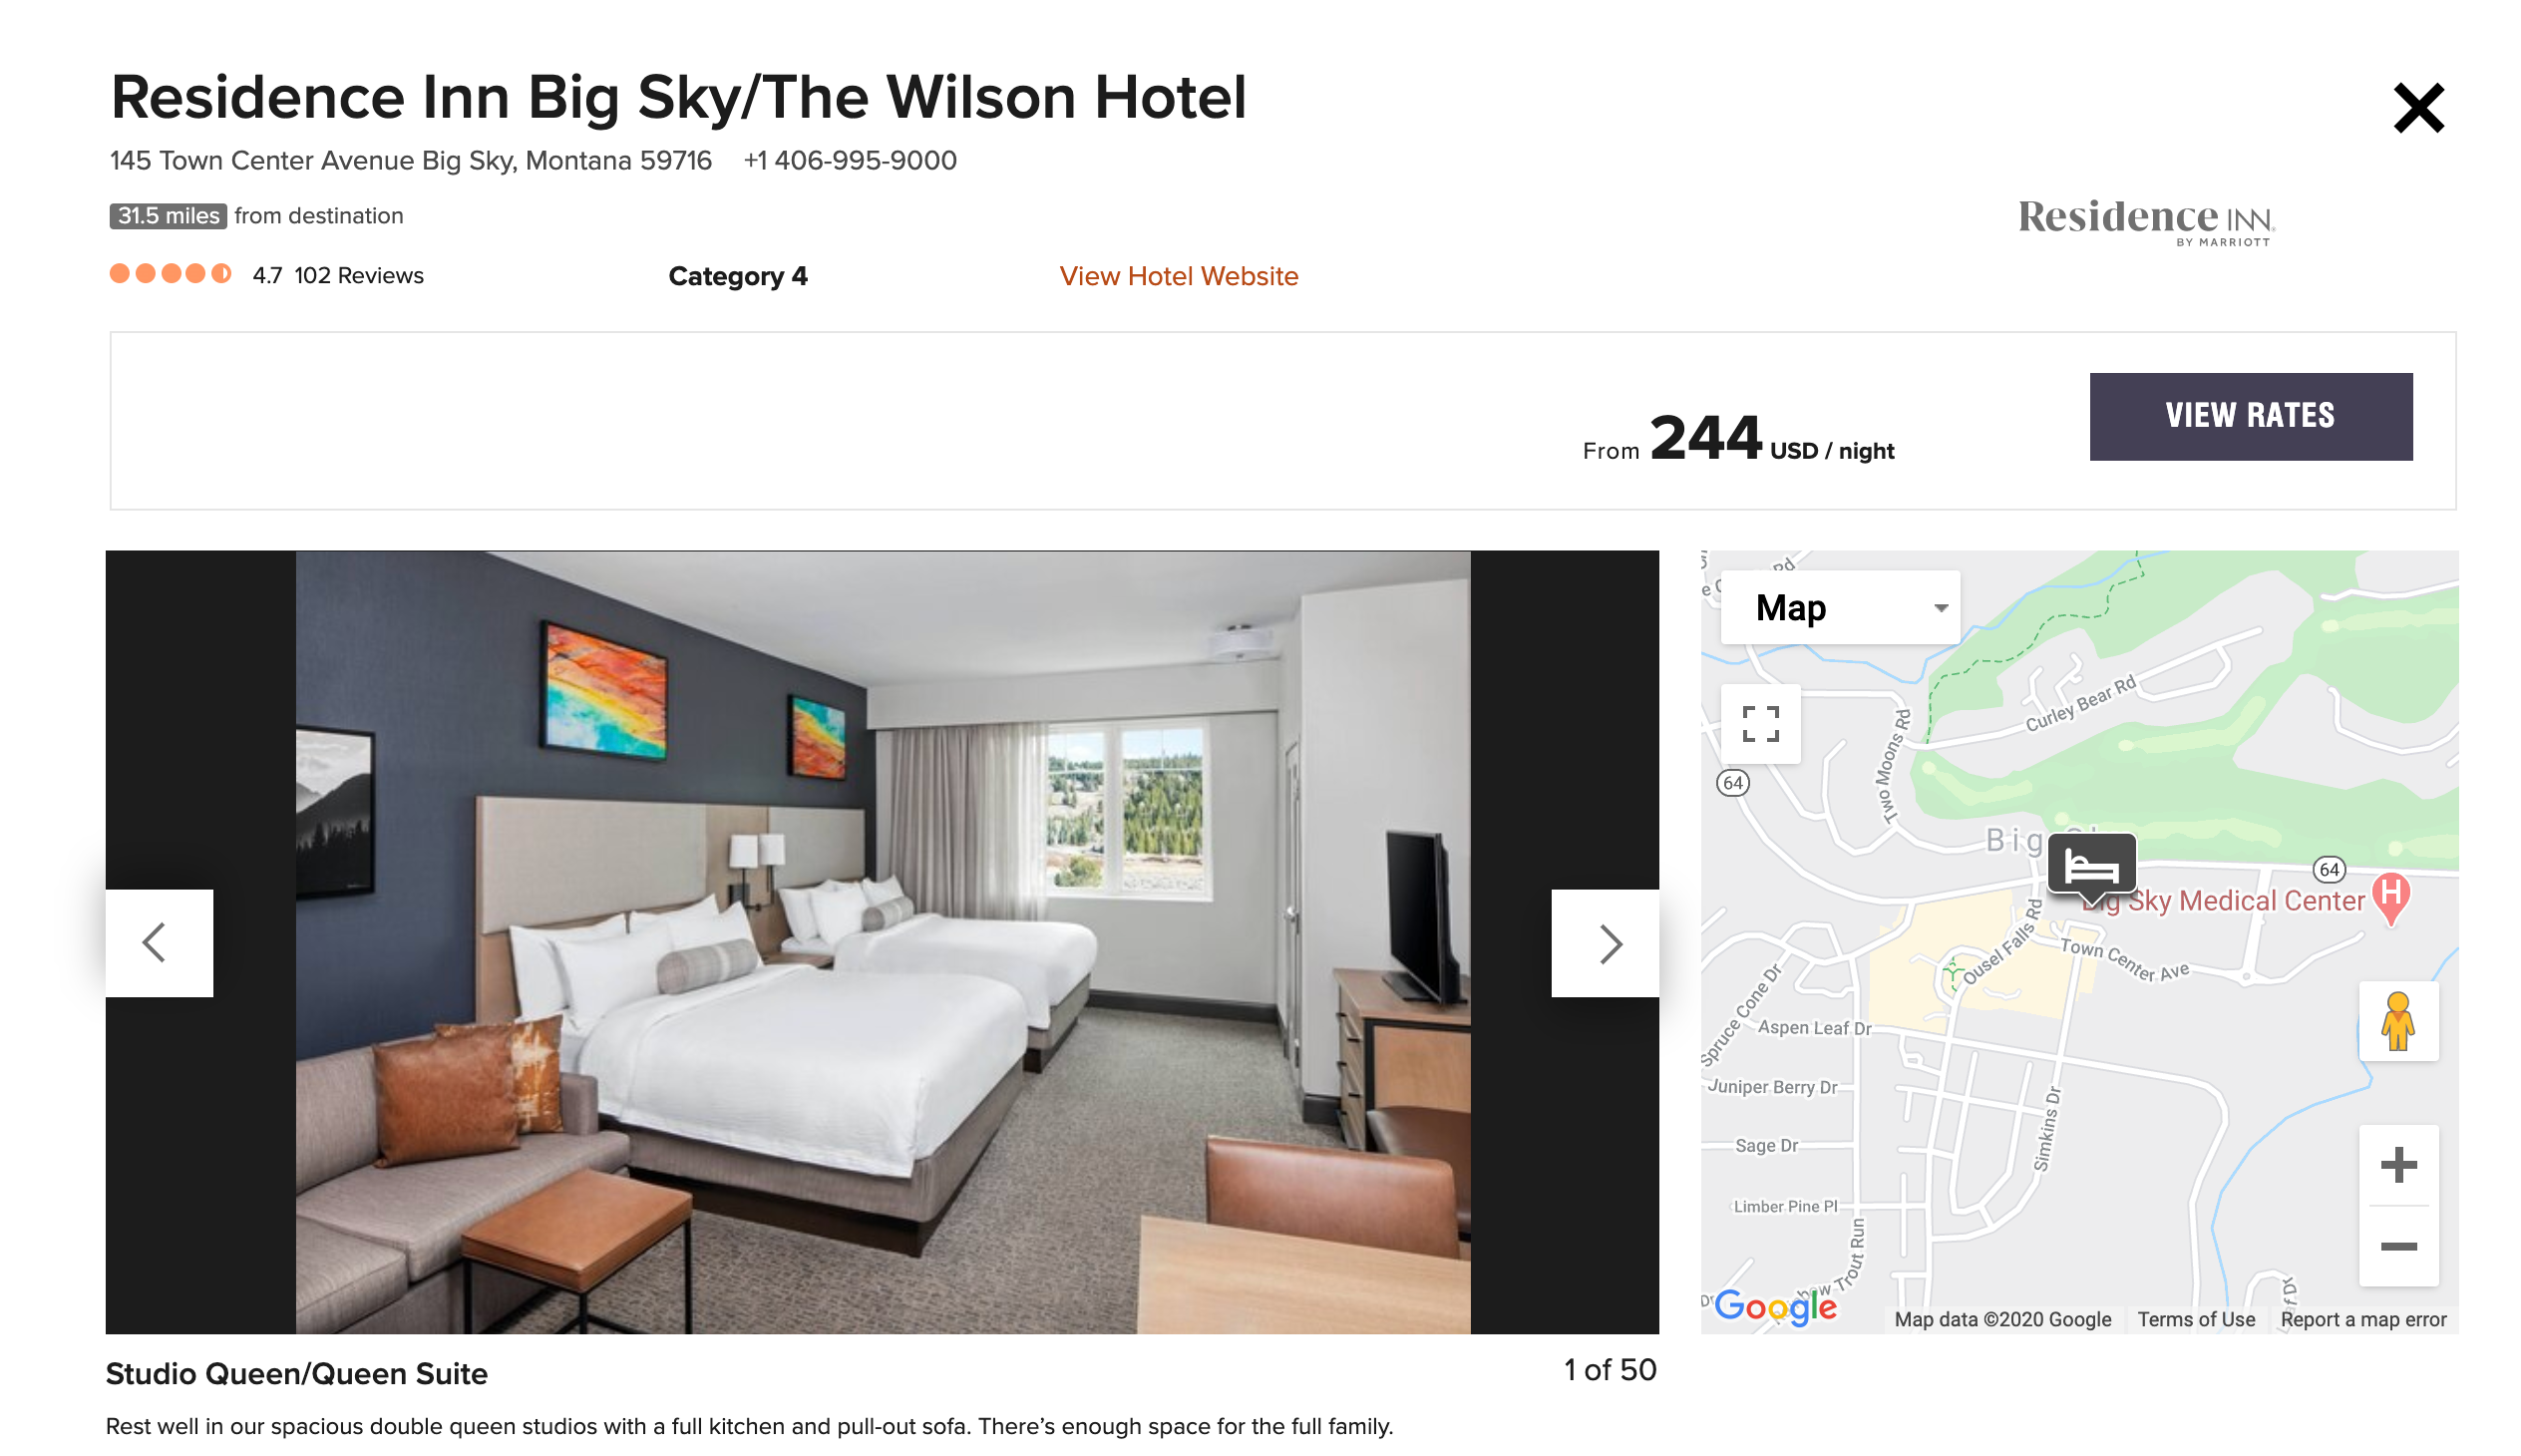The image size is (2521, 1456).
Task: Click the Residence Inn by Marriott logo
Action: (x=2145, y=221)
